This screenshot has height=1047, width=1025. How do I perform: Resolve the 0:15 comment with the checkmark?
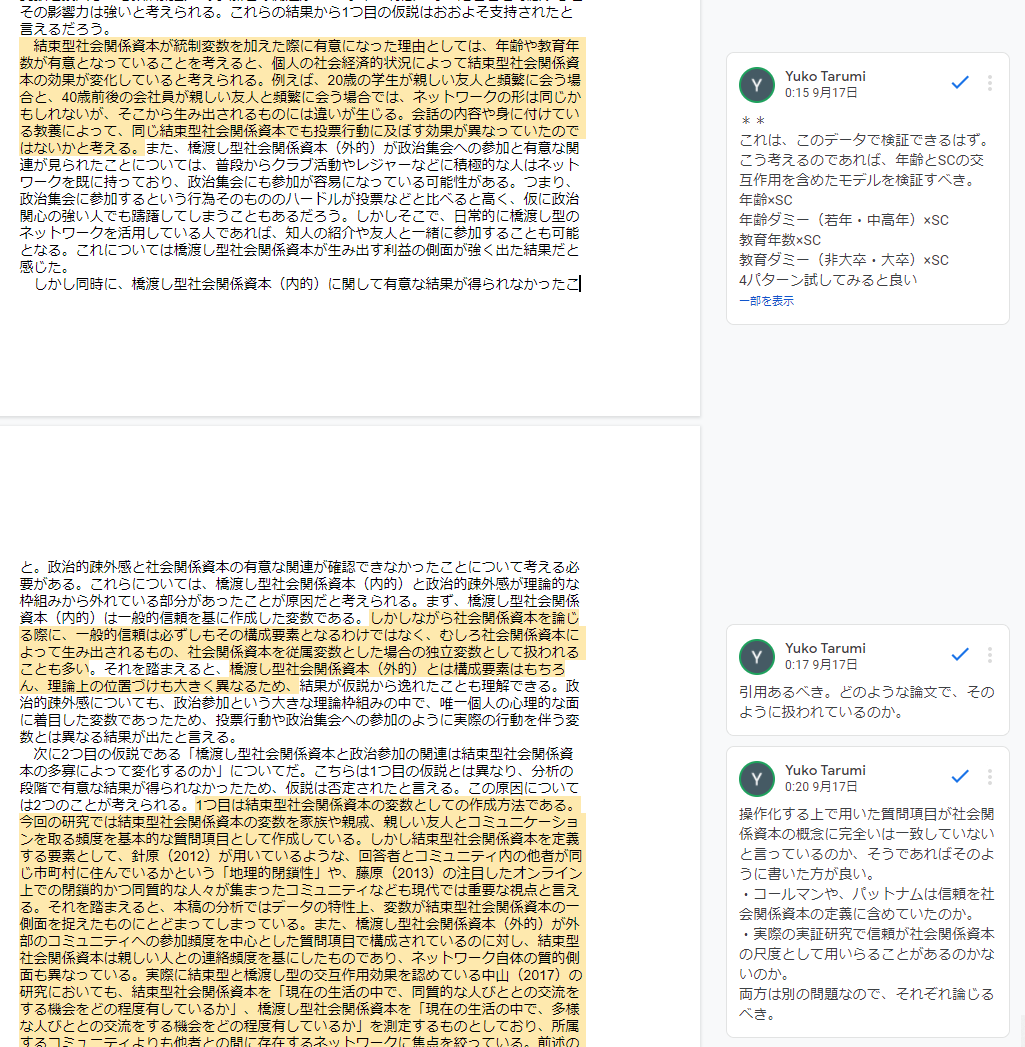[x=960, y=83]
